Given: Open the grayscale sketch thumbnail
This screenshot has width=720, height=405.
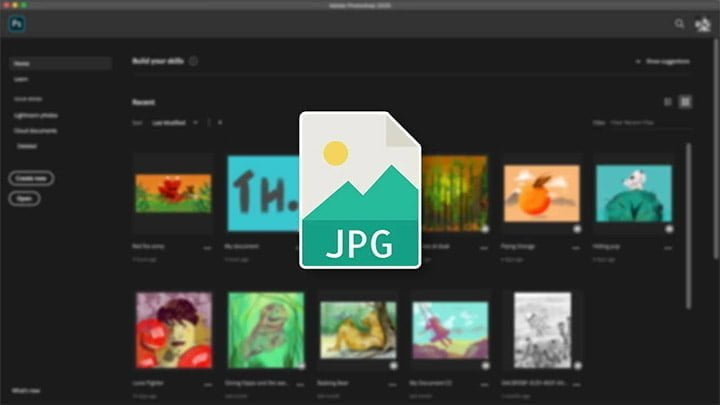Looking at the screenshot, I should point(542,330).
